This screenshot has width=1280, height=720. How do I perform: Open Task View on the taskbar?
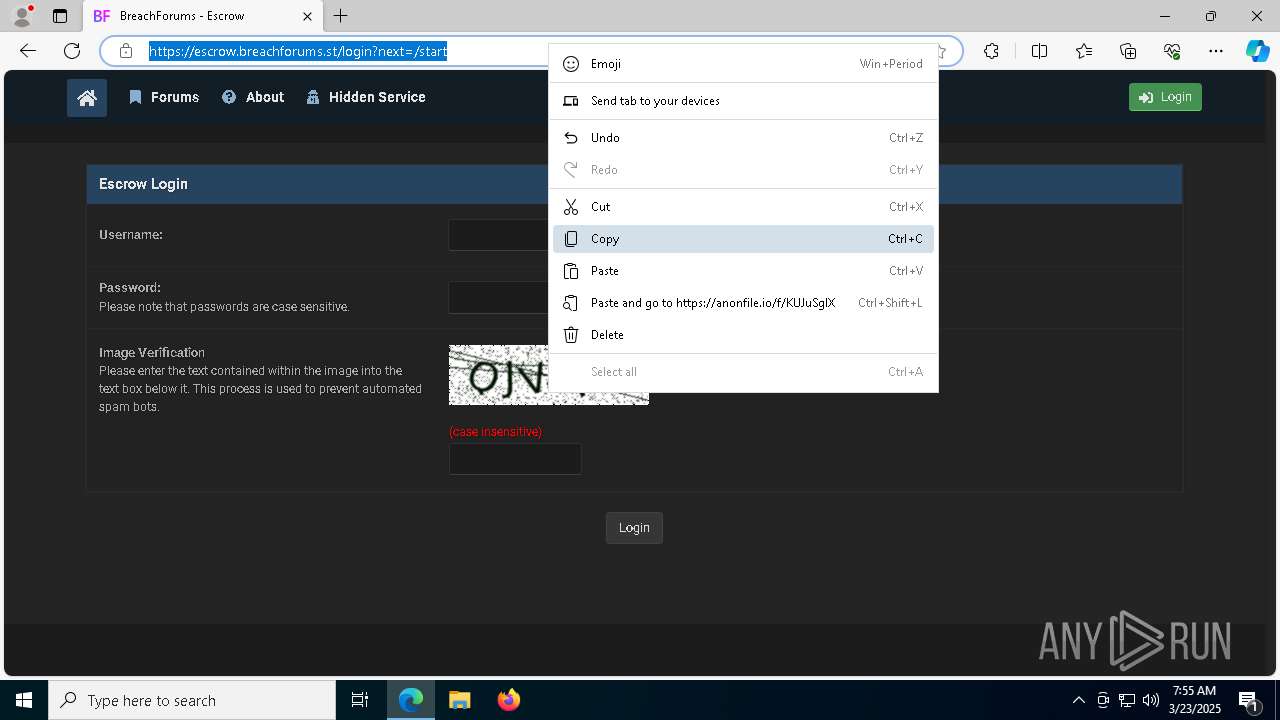tap(360, 700)
